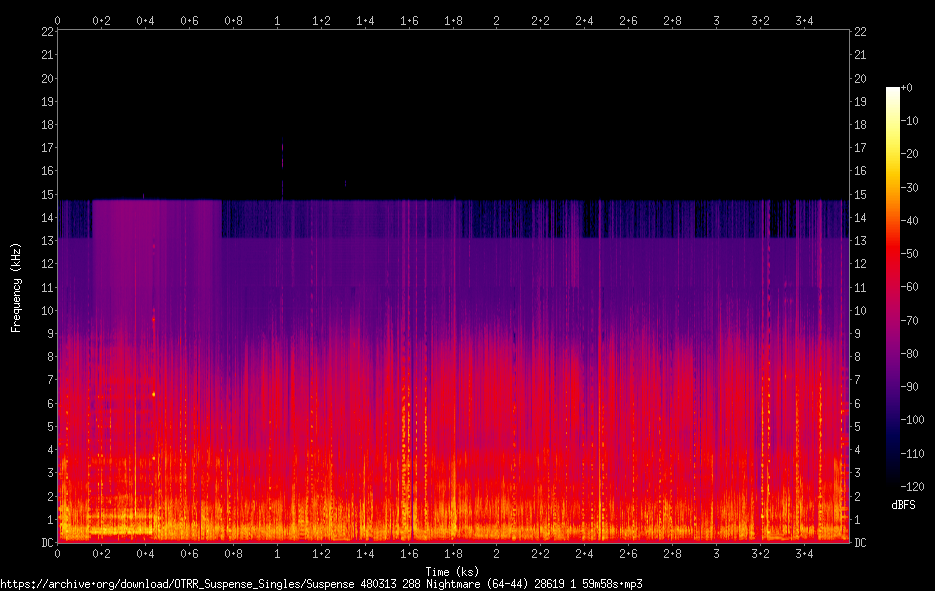Click the dBFS label under color scale

(903, 505)
